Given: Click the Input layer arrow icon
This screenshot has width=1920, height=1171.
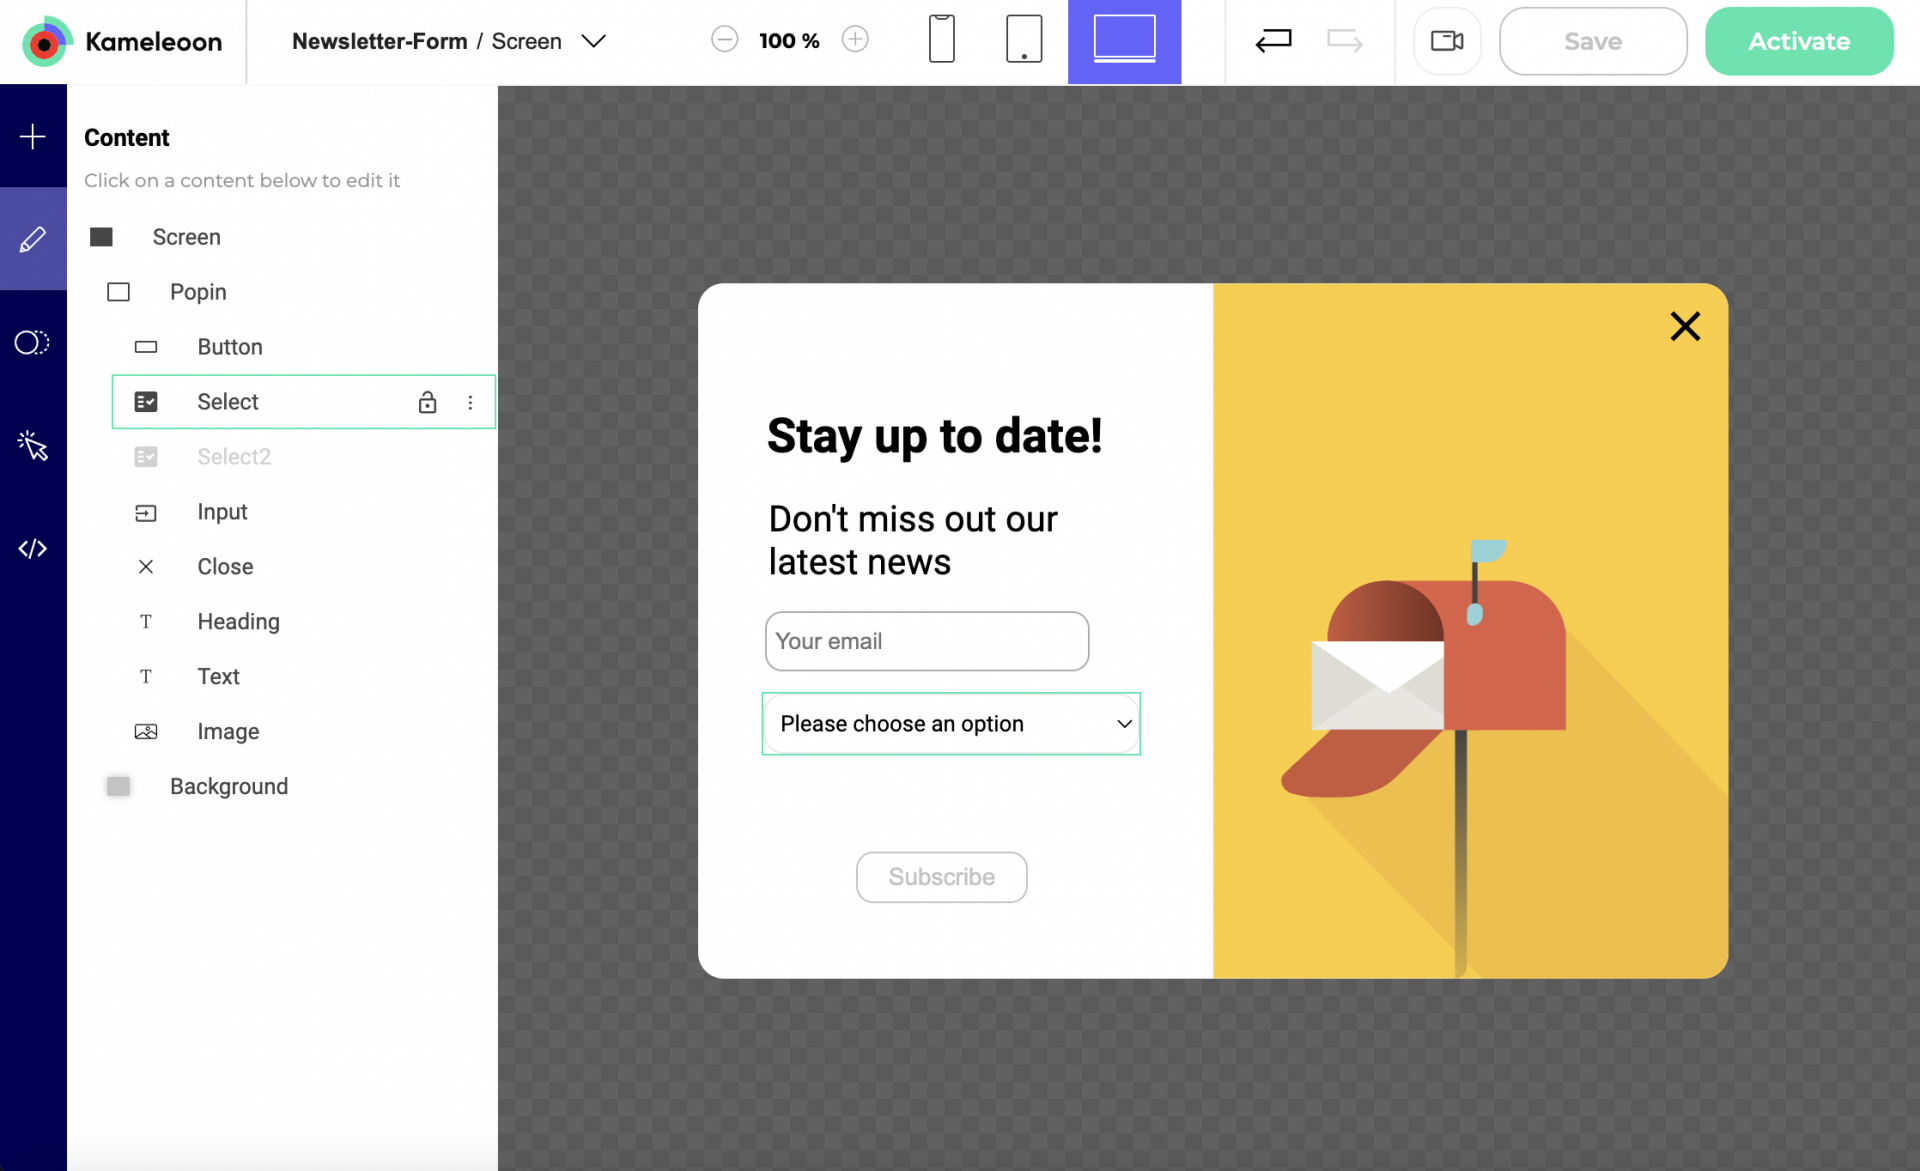Looking at the screenshot, I should (x=146, y=513).
